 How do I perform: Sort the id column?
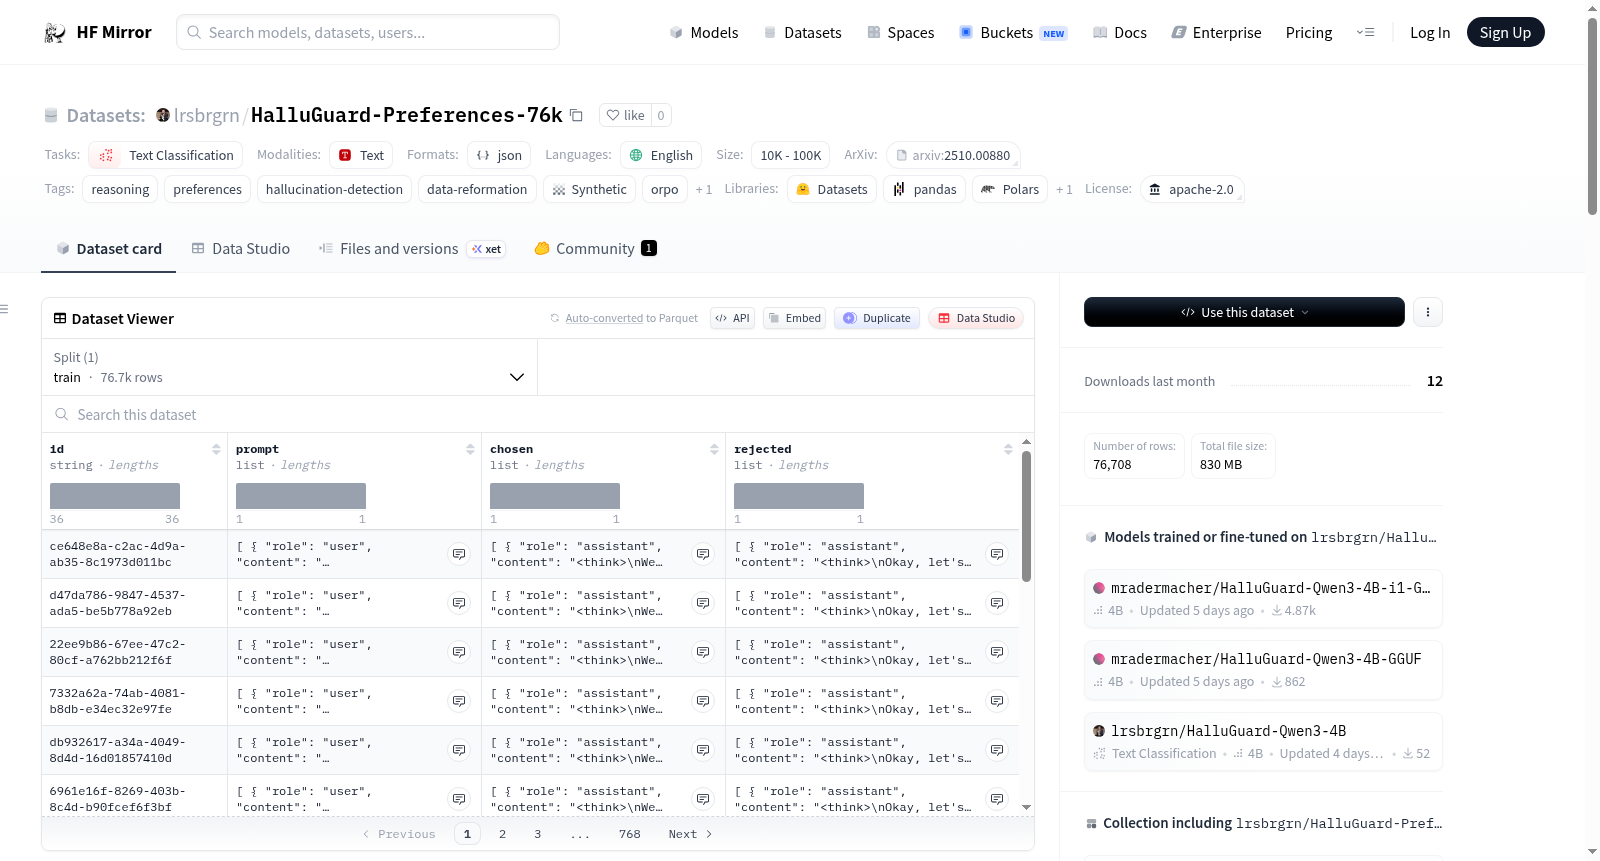(x=216, y=450)
